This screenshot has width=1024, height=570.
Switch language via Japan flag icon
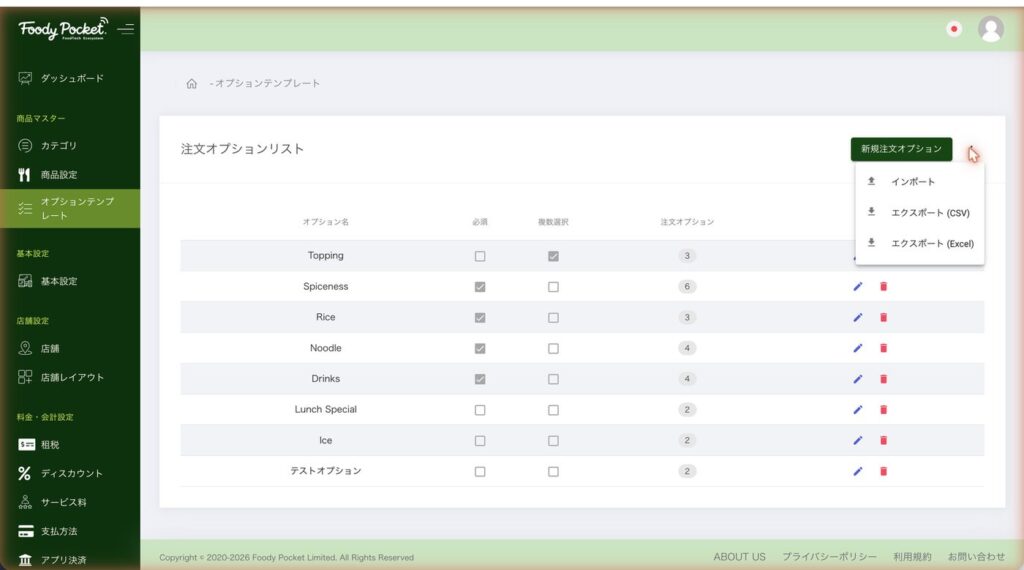click(x=954, y=29)
